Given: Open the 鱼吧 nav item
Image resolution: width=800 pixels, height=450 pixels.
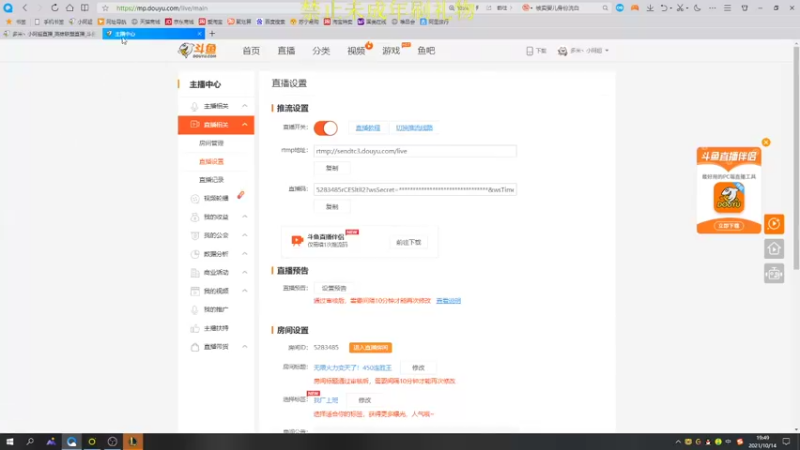Looking at the screenshot, I should coord(426,51).
